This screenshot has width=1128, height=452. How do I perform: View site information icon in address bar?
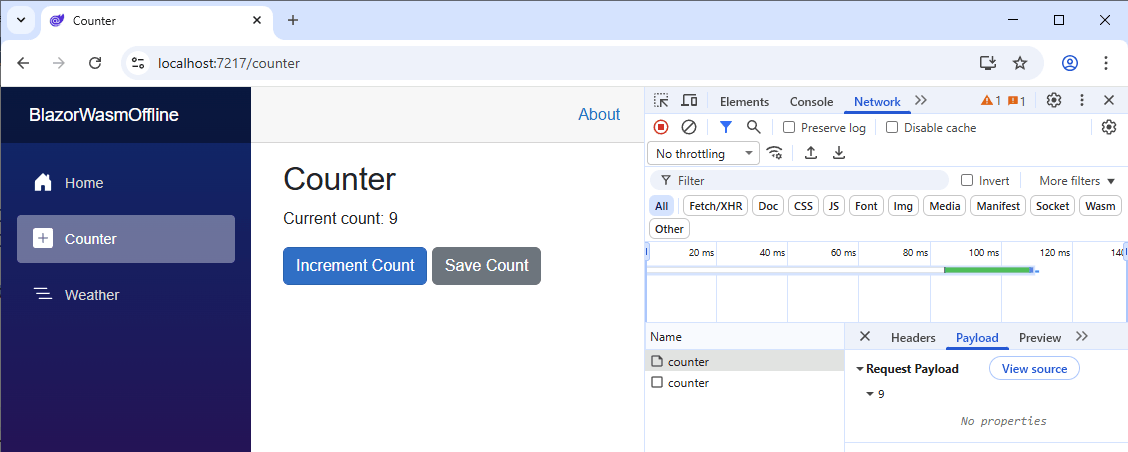coord(138,63)
